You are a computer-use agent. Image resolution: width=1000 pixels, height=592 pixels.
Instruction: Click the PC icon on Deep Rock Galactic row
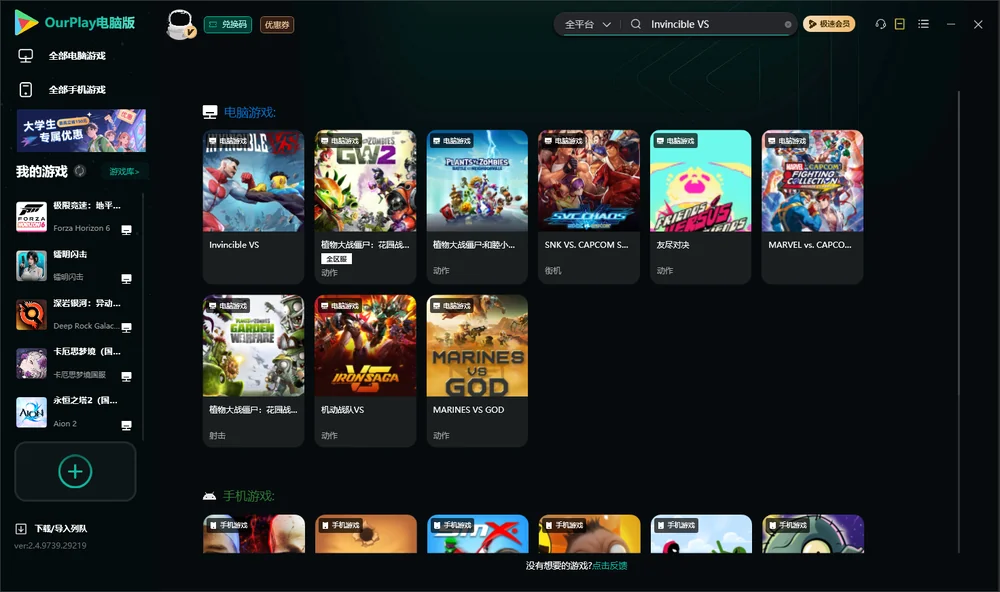coord(126,327)
